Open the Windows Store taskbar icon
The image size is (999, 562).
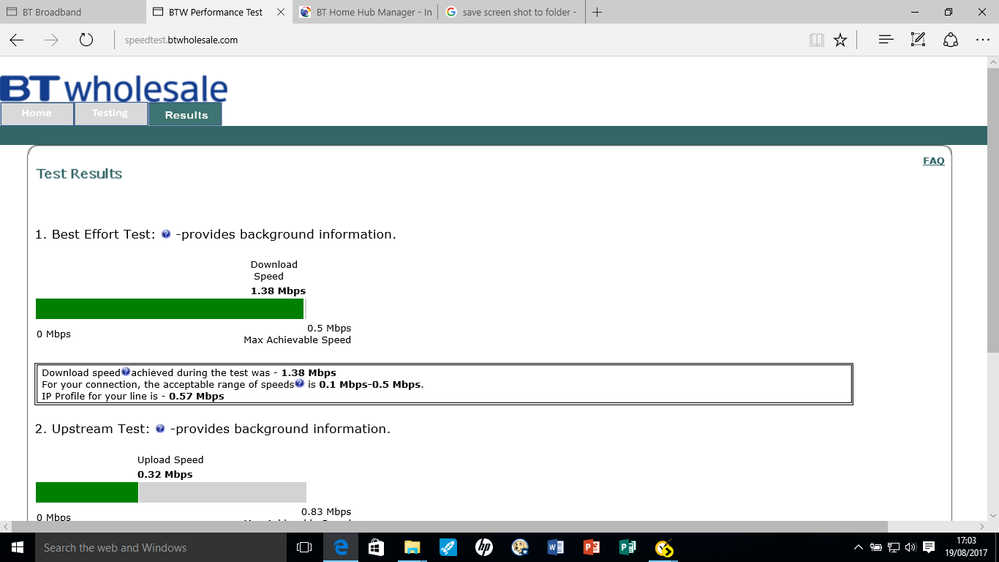coord(376,547)
